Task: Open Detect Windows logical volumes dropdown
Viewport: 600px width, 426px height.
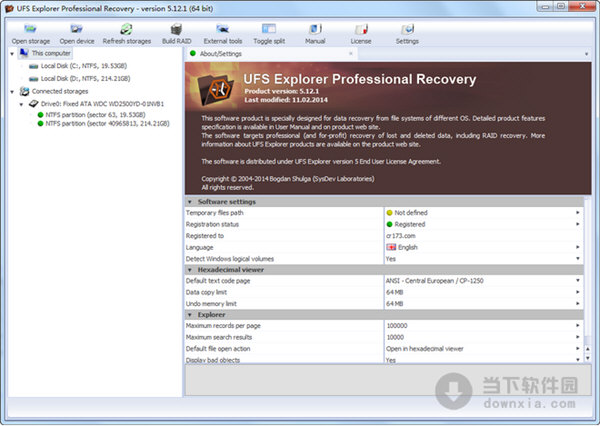Action: tap(578, 259)
